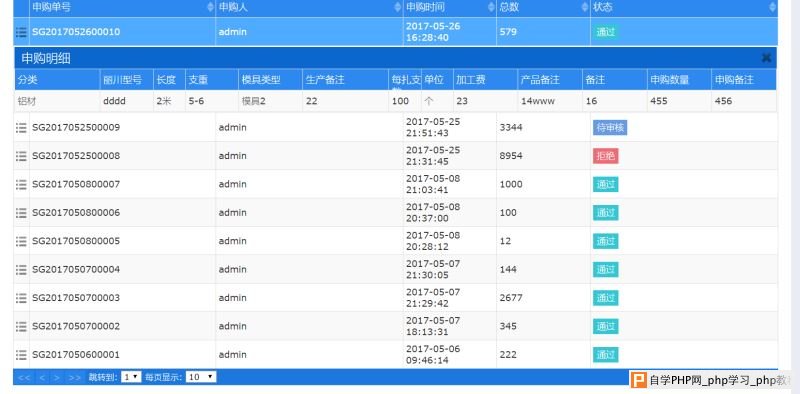Go to previous page with < button

pos(42,378)
